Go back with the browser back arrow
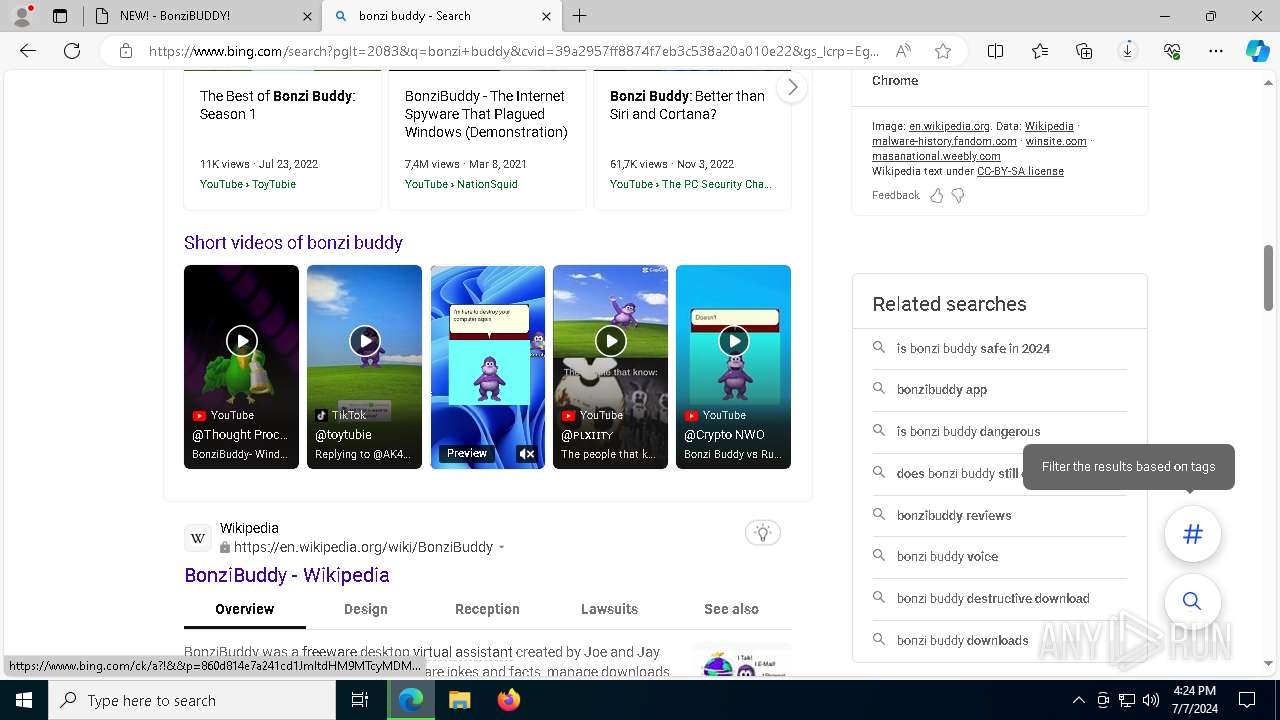 28,51
